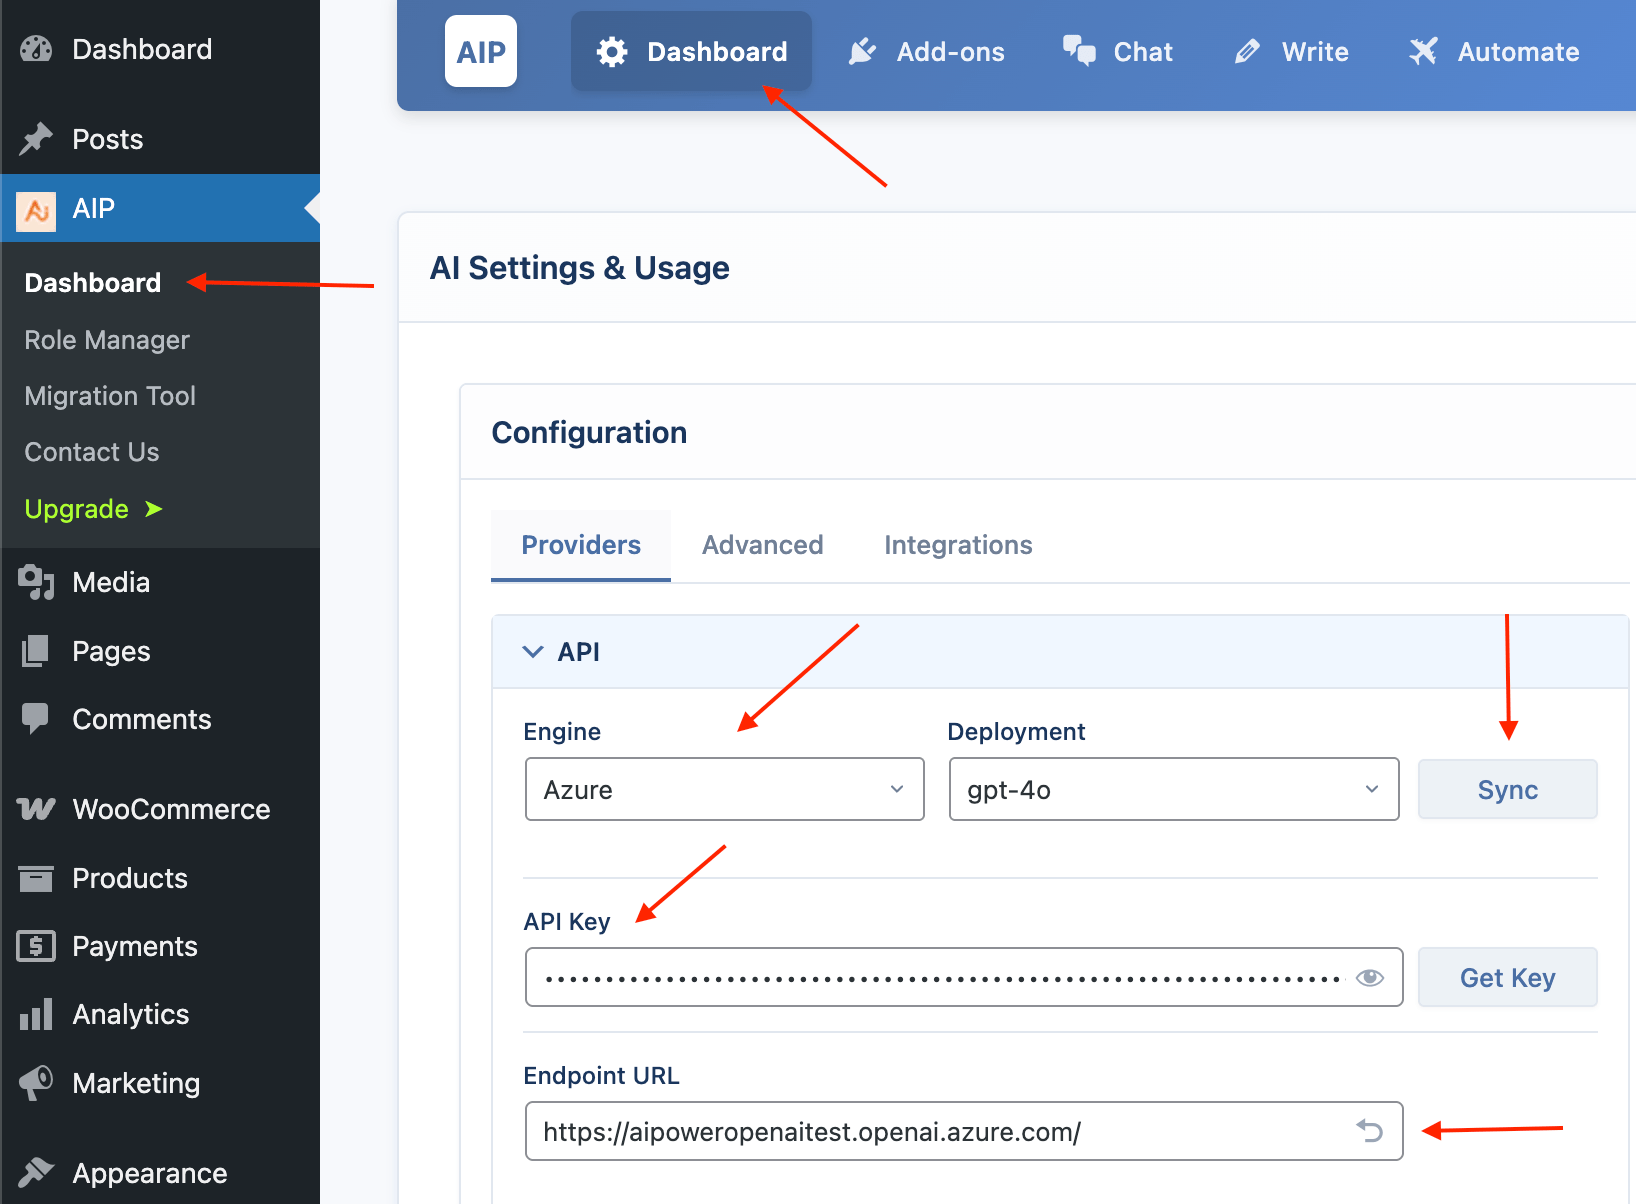Click the Posts pushpin icon
The height and width of the screenshot is (1204, 1636).
(36, 139)
